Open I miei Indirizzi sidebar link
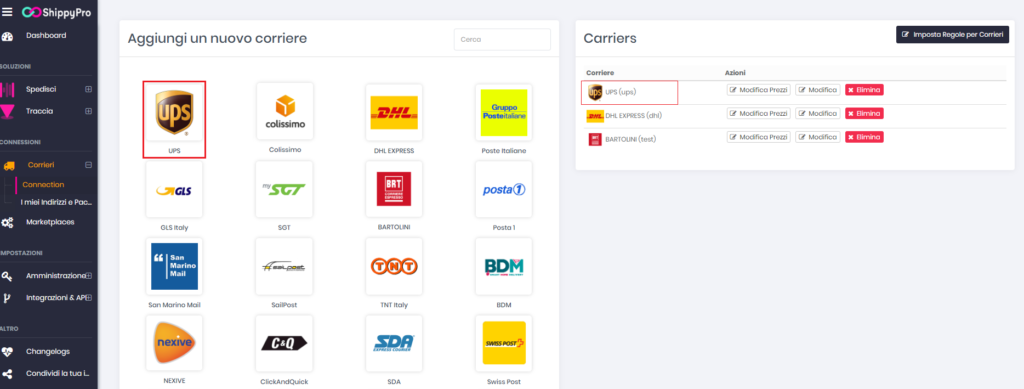 tap(56, 202)
